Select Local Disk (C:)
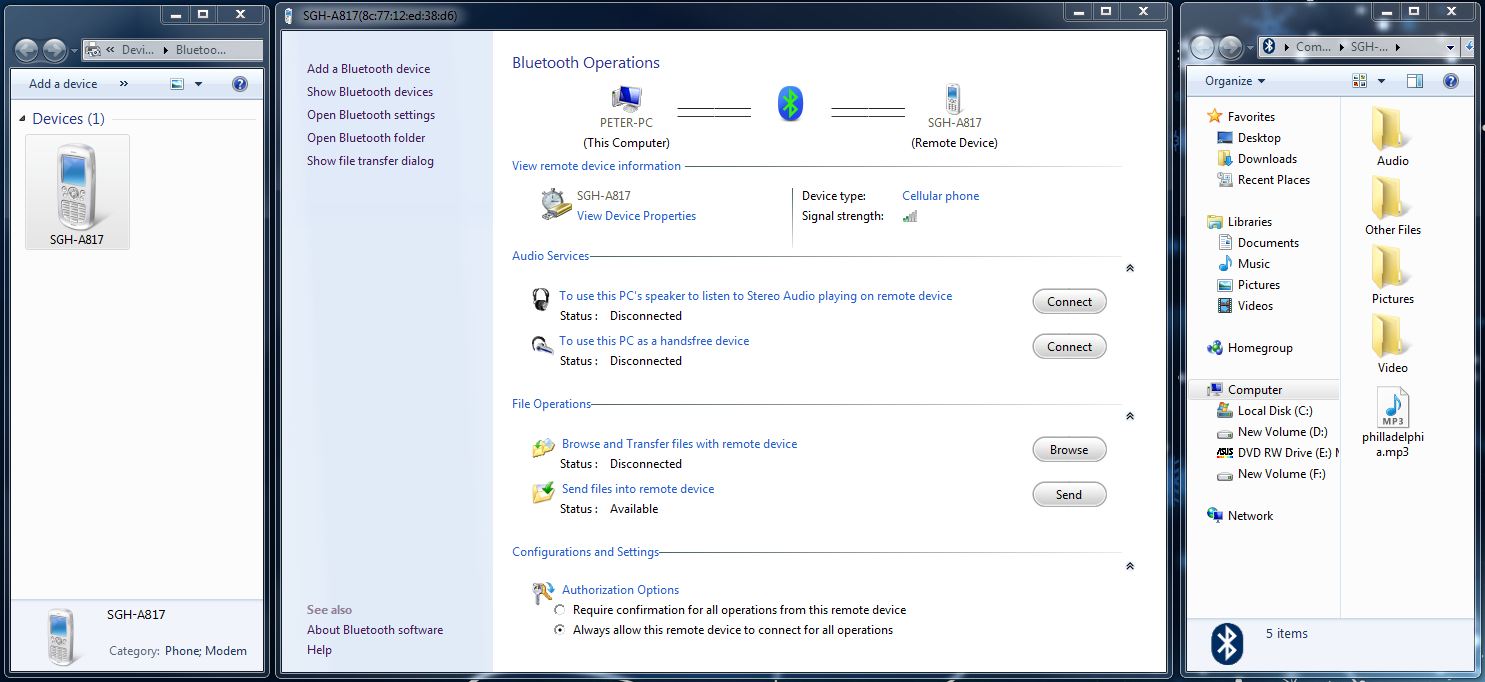The image size is (1485, 682). [x=1264, y=411]
